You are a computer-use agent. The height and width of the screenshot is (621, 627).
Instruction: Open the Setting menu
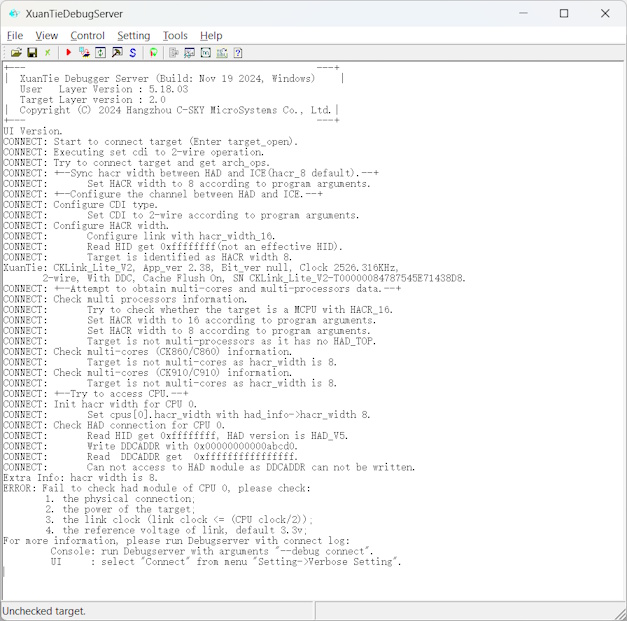pos(133,35)
